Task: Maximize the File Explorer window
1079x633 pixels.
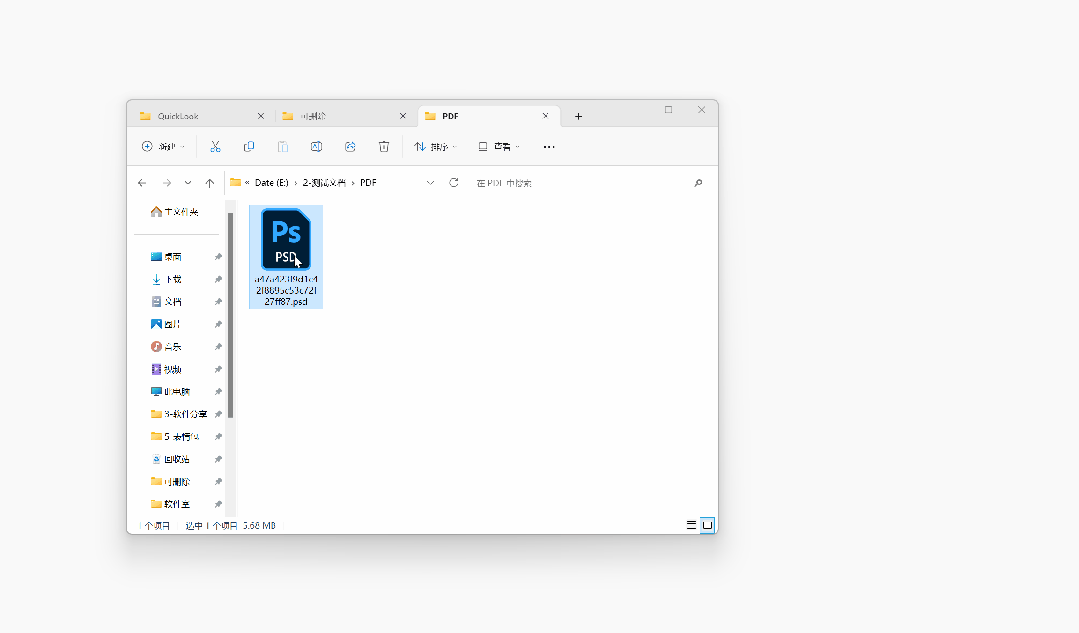Action: [x=668, y=109]
